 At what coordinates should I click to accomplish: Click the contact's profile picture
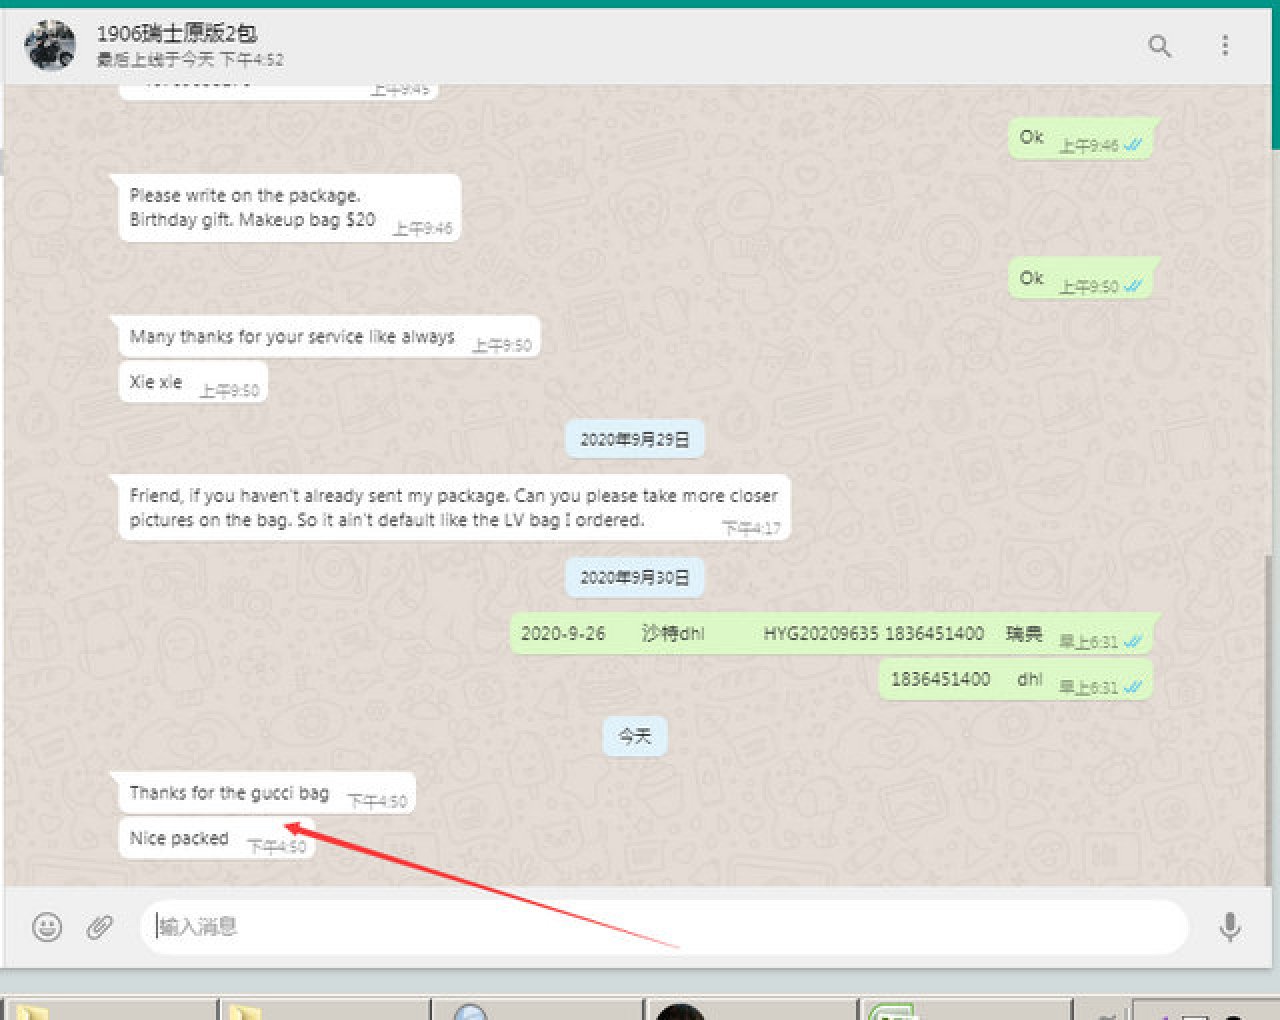point(50,46)
